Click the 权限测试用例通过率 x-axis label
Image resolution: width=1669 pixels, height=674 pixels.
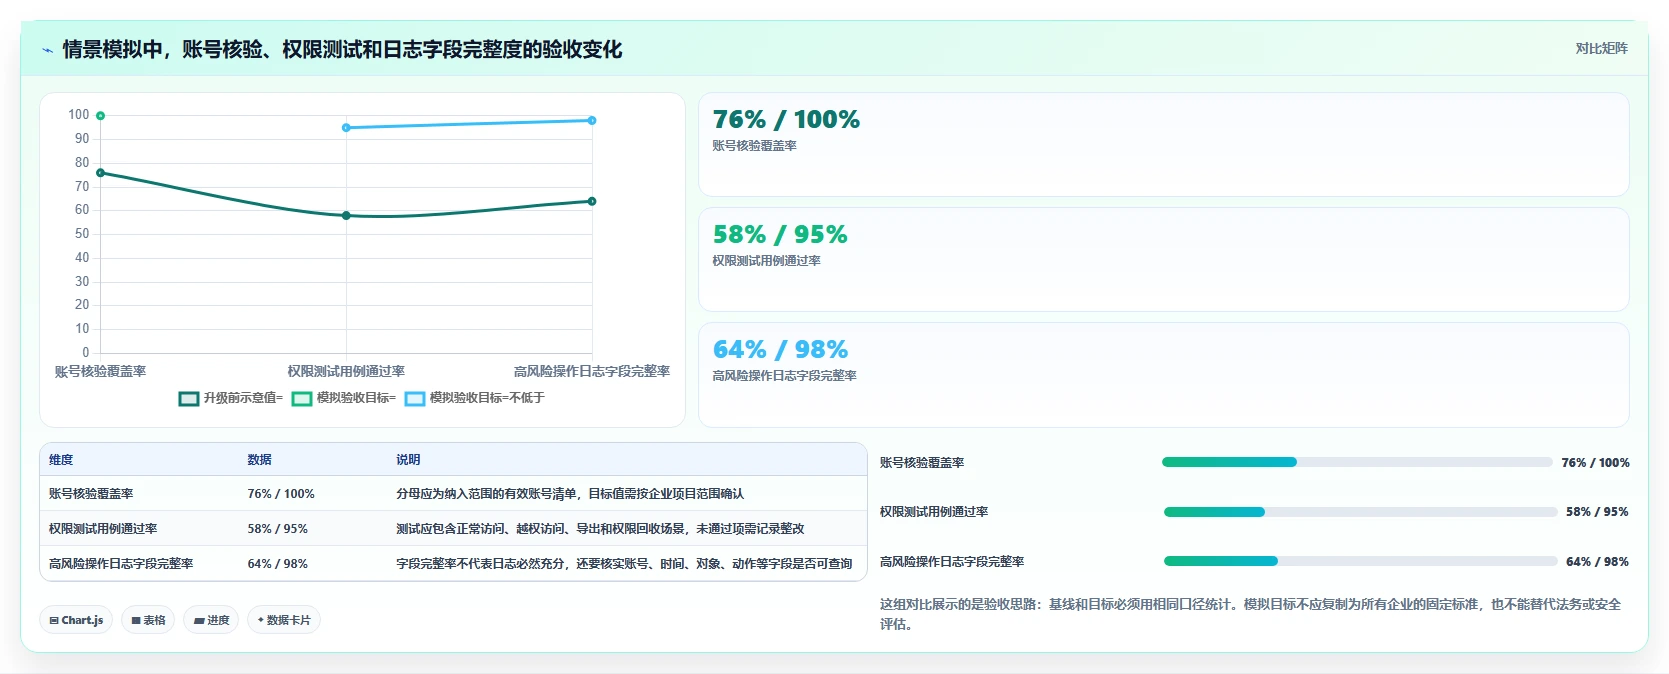346,371
